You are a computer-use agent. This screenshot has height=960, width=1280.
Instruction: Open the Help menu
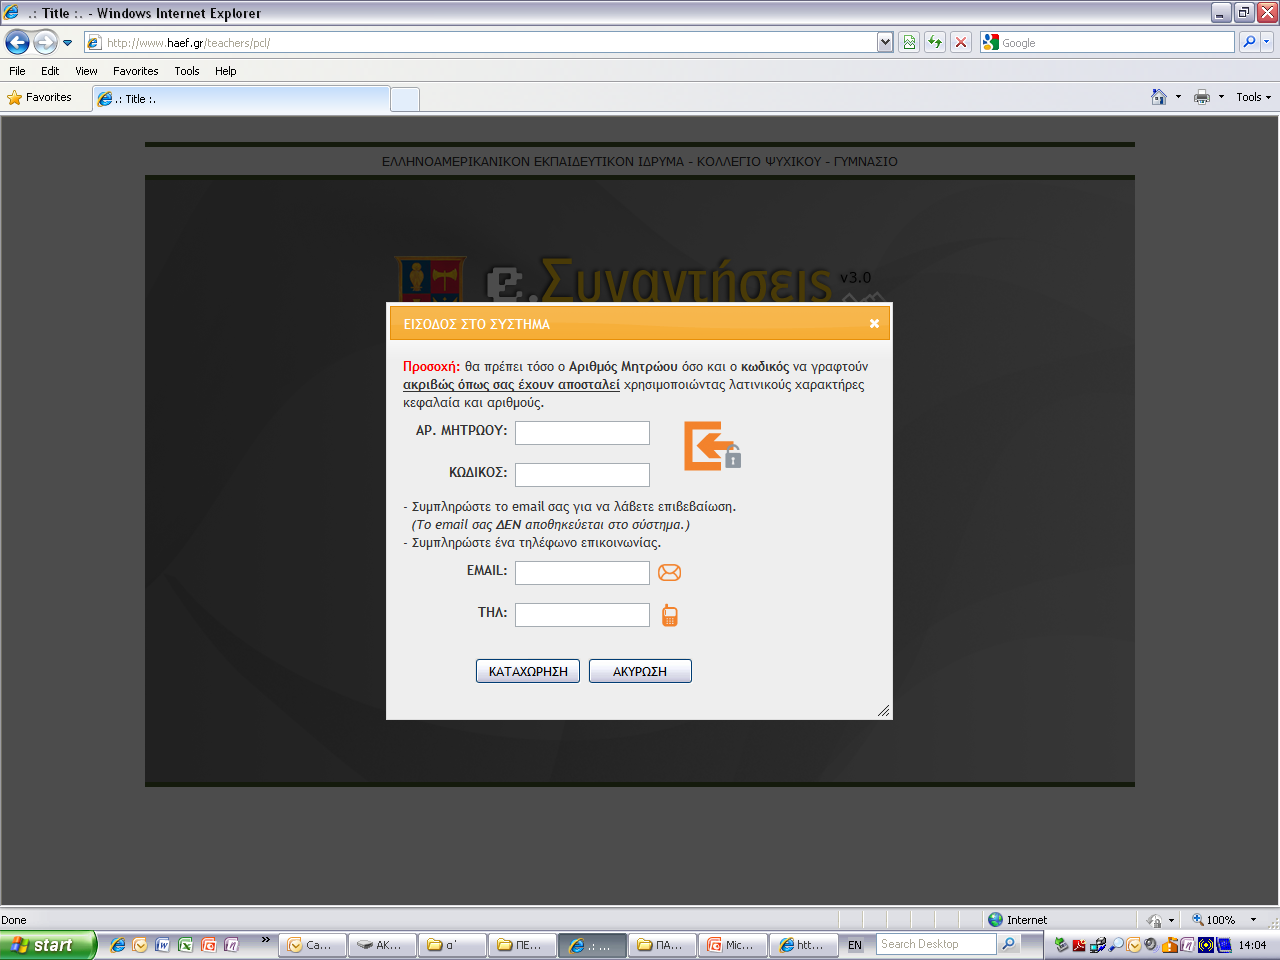click(x=226, y=71)
